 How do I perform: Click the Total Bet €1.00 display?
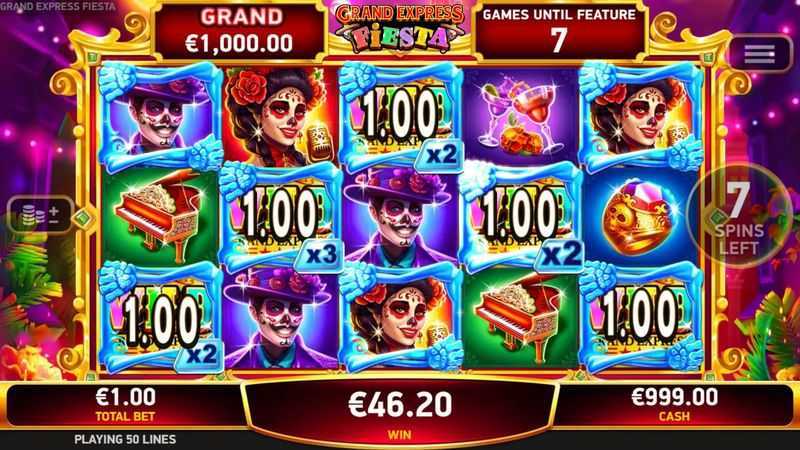[126, 404]
